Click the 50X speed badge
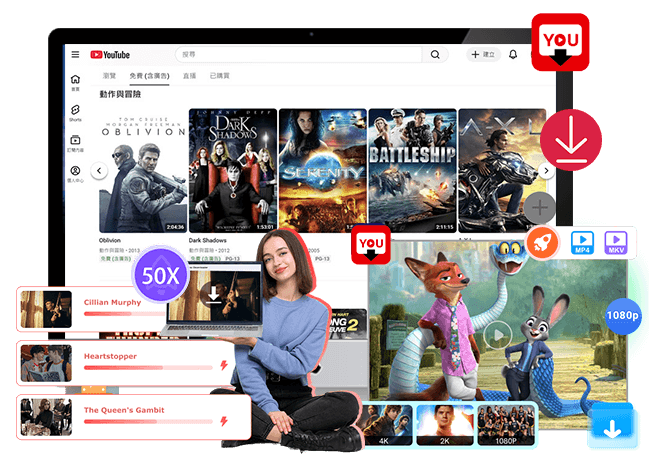 [x=161, y=275]
